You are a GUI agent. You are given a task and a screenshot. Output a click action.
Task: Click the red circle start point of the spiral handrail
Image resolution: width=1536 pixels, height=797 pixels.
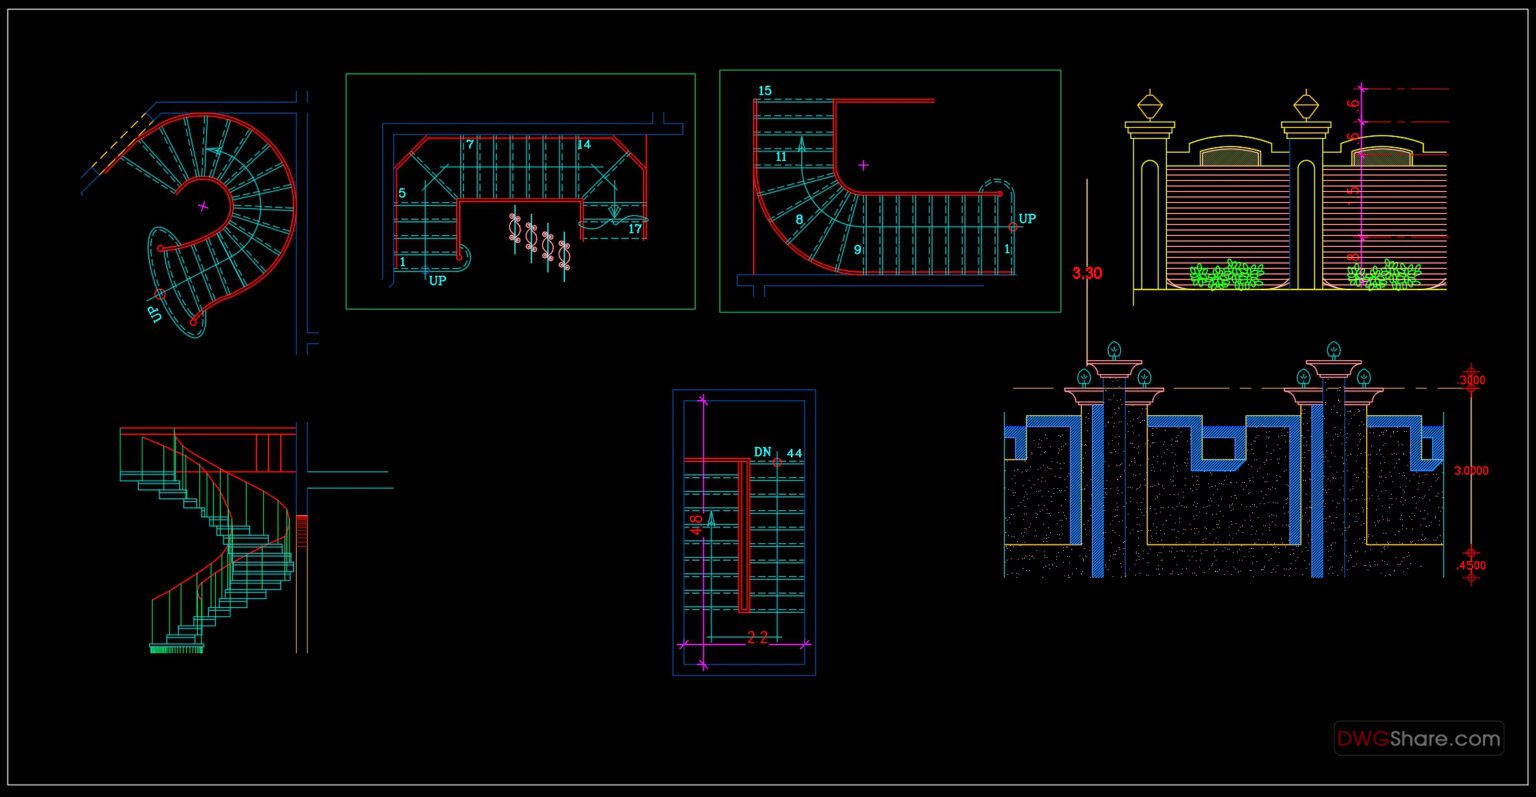coord(161,248)
